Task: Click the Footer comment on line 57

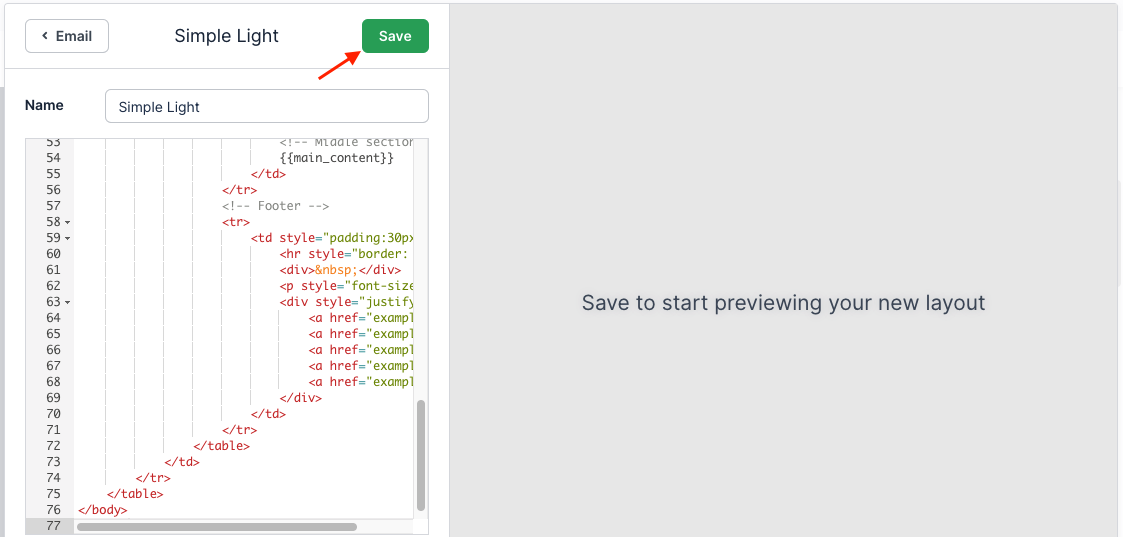Action: click(x=276, y=206)
